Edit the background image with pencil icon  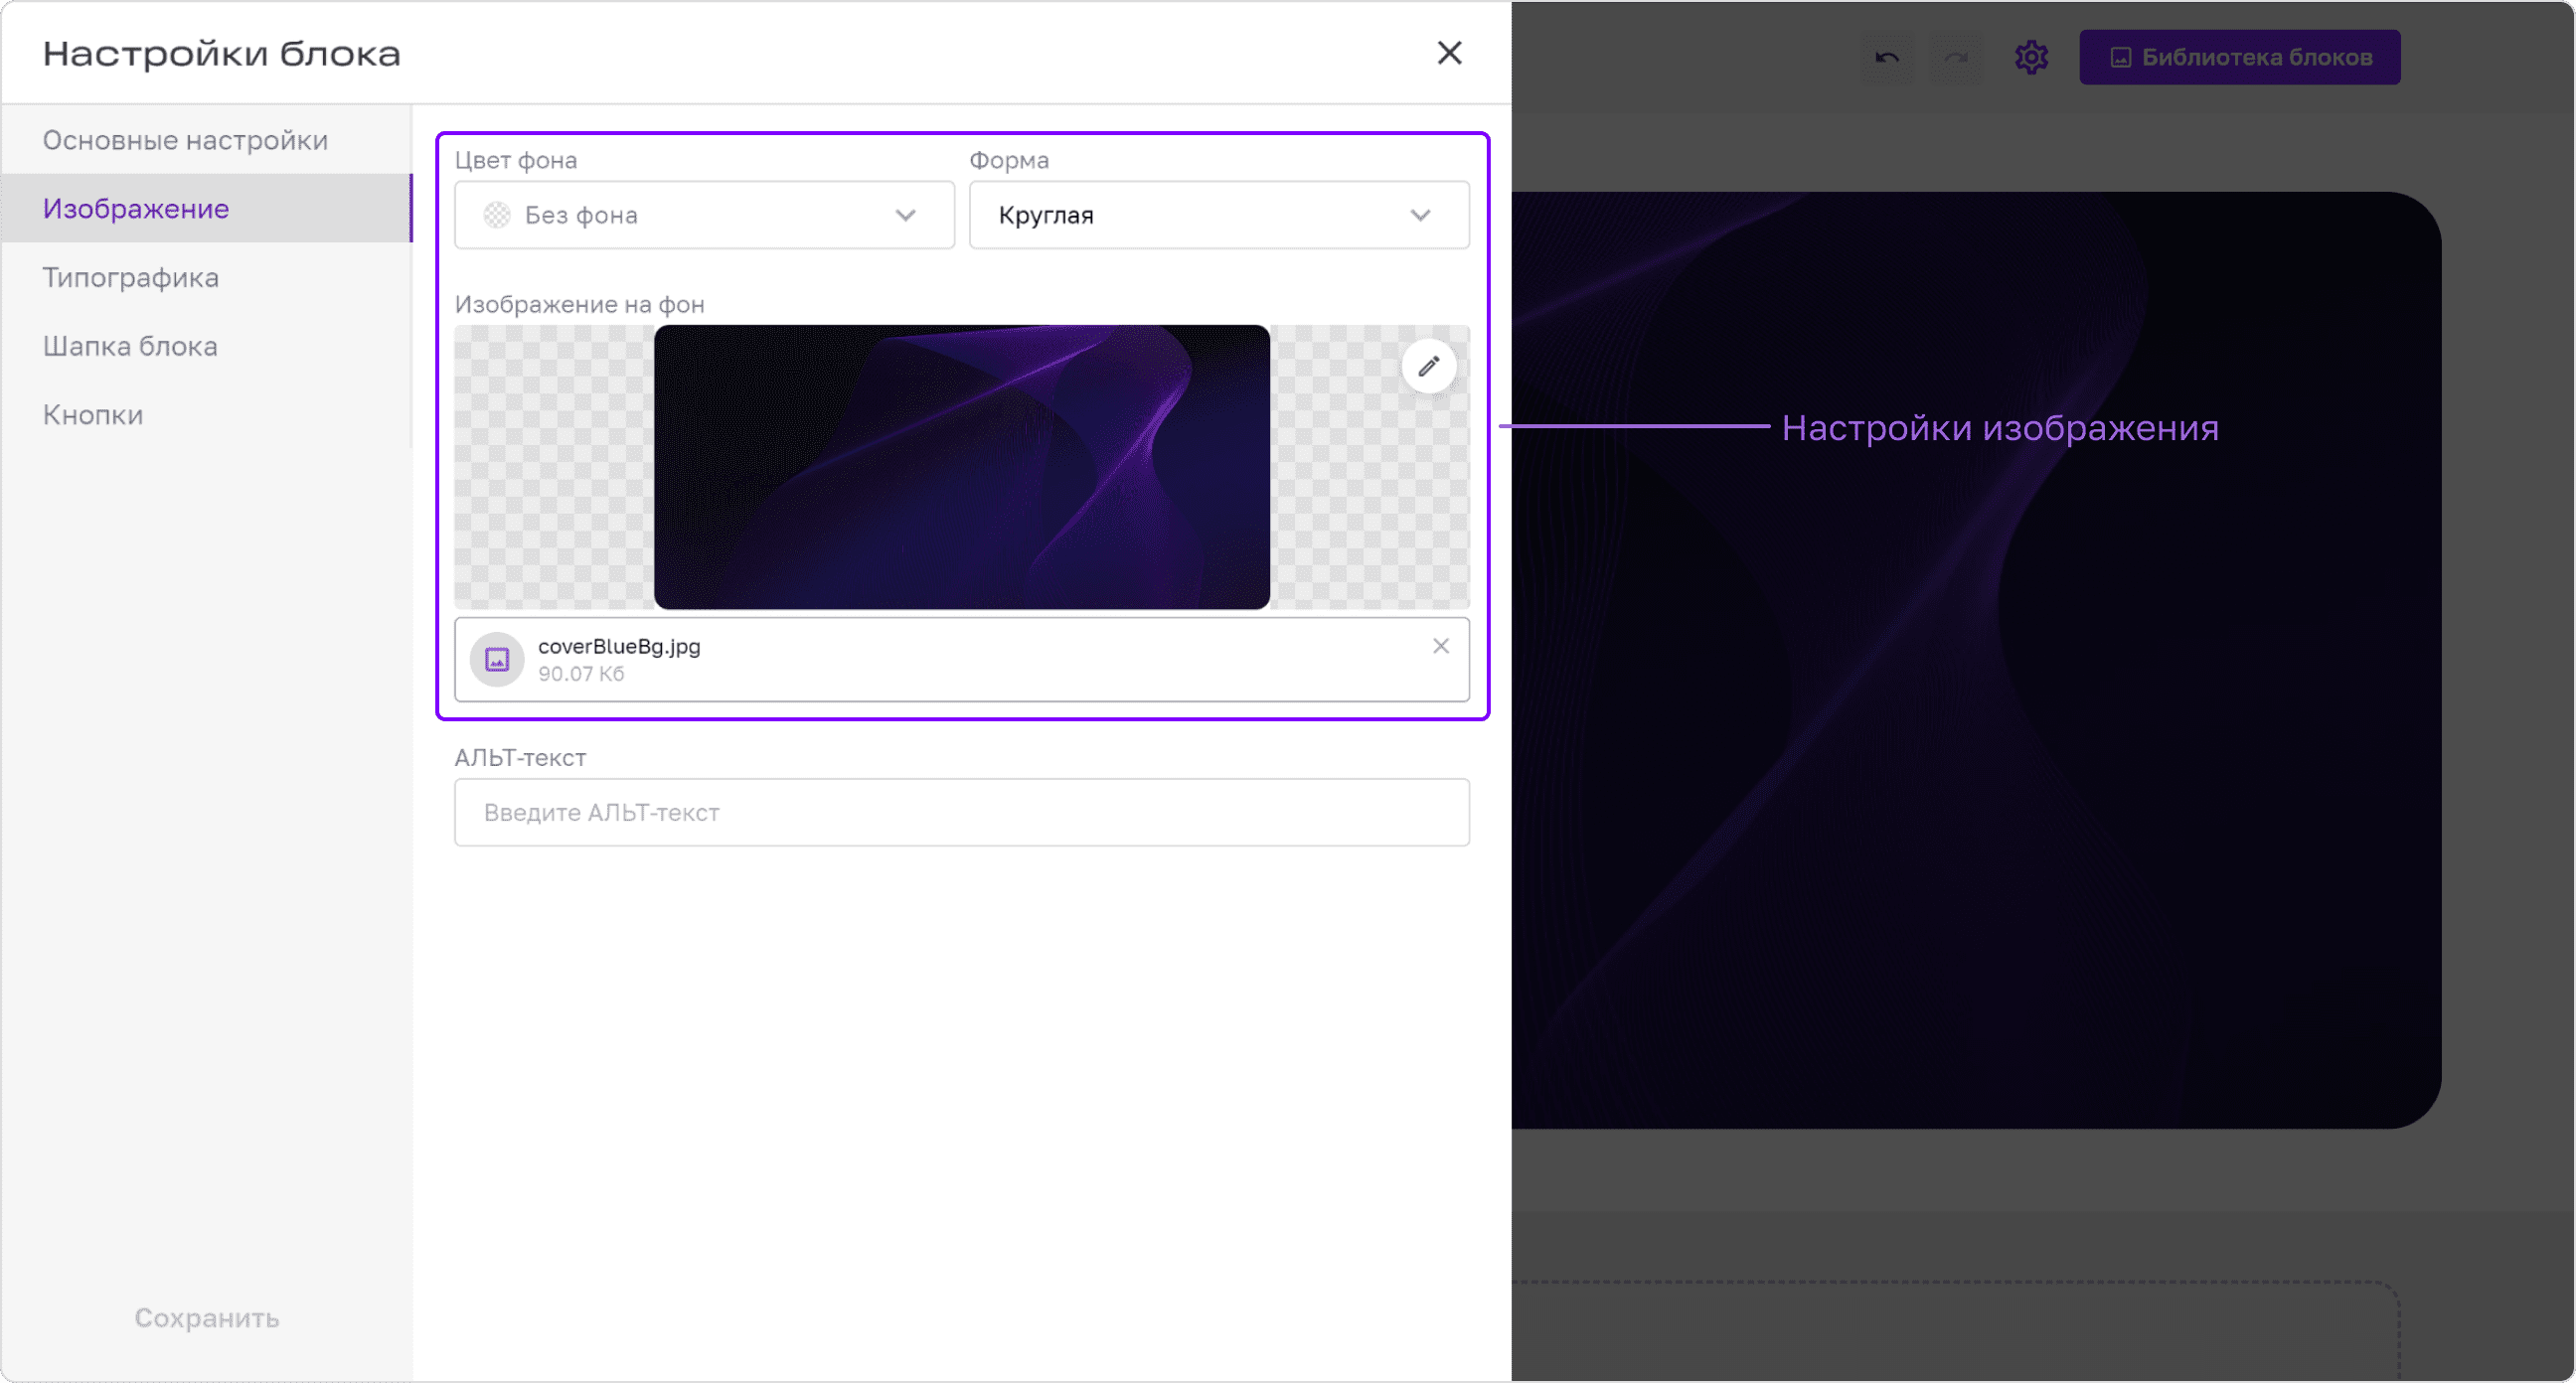coord(1428,366)
